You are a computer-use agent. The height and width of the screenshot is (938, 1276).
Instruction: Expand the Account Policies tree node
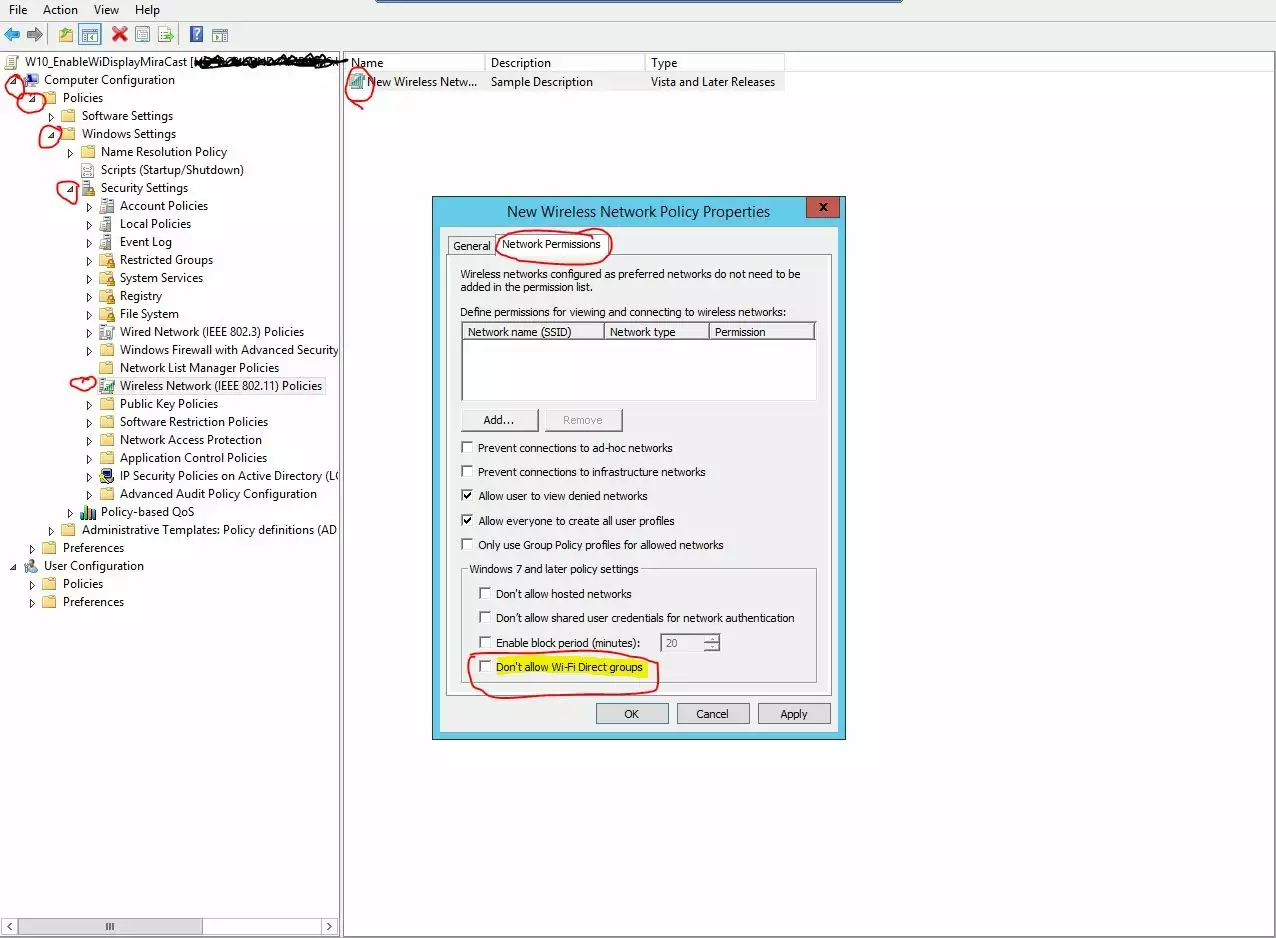pos(89,207)
